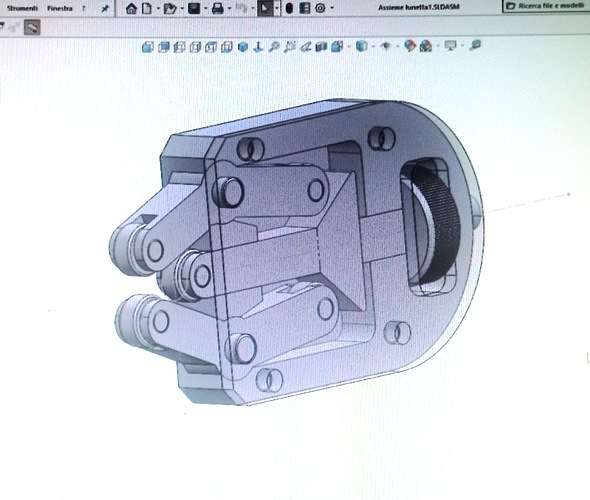Viewport: 590px width, 500px height.
Task: Open Apply Scene icon
Action: (x=426, y=46)
